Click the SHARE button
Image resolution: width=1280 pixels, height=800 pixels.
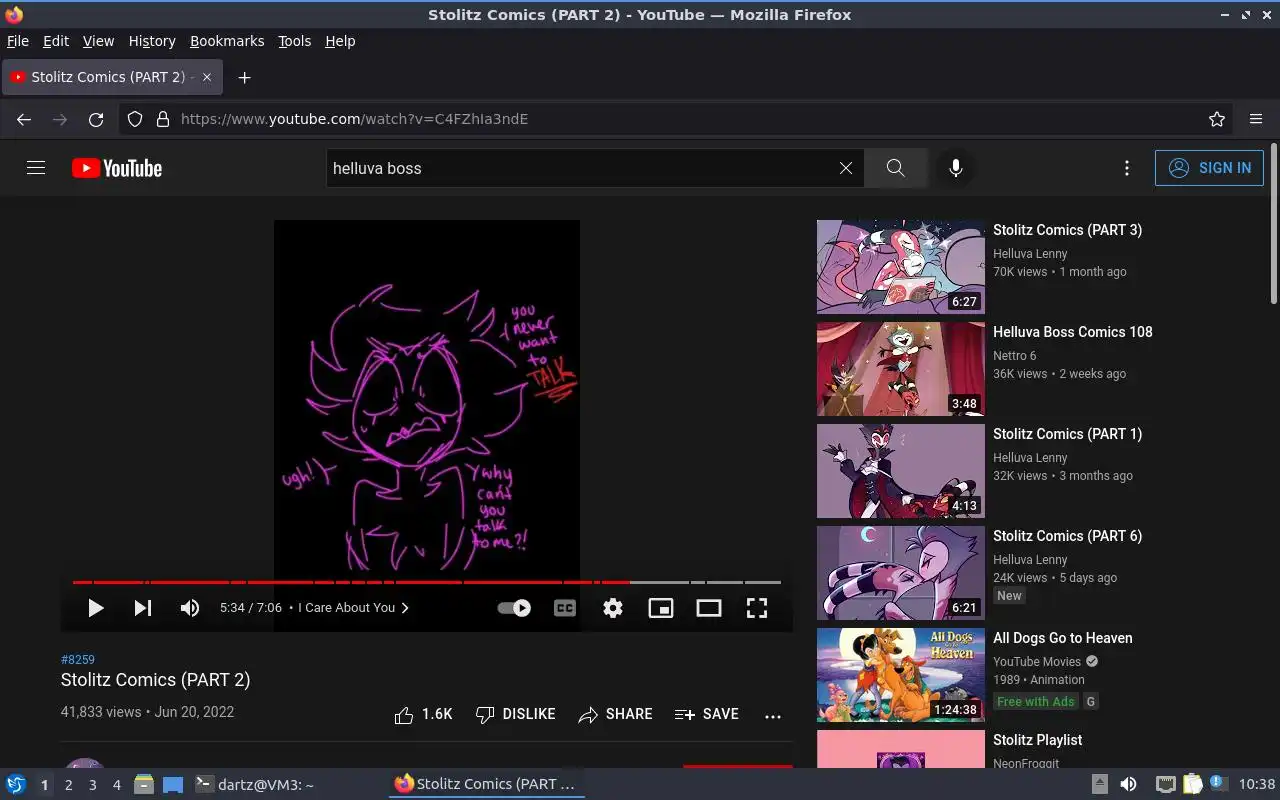615,714
